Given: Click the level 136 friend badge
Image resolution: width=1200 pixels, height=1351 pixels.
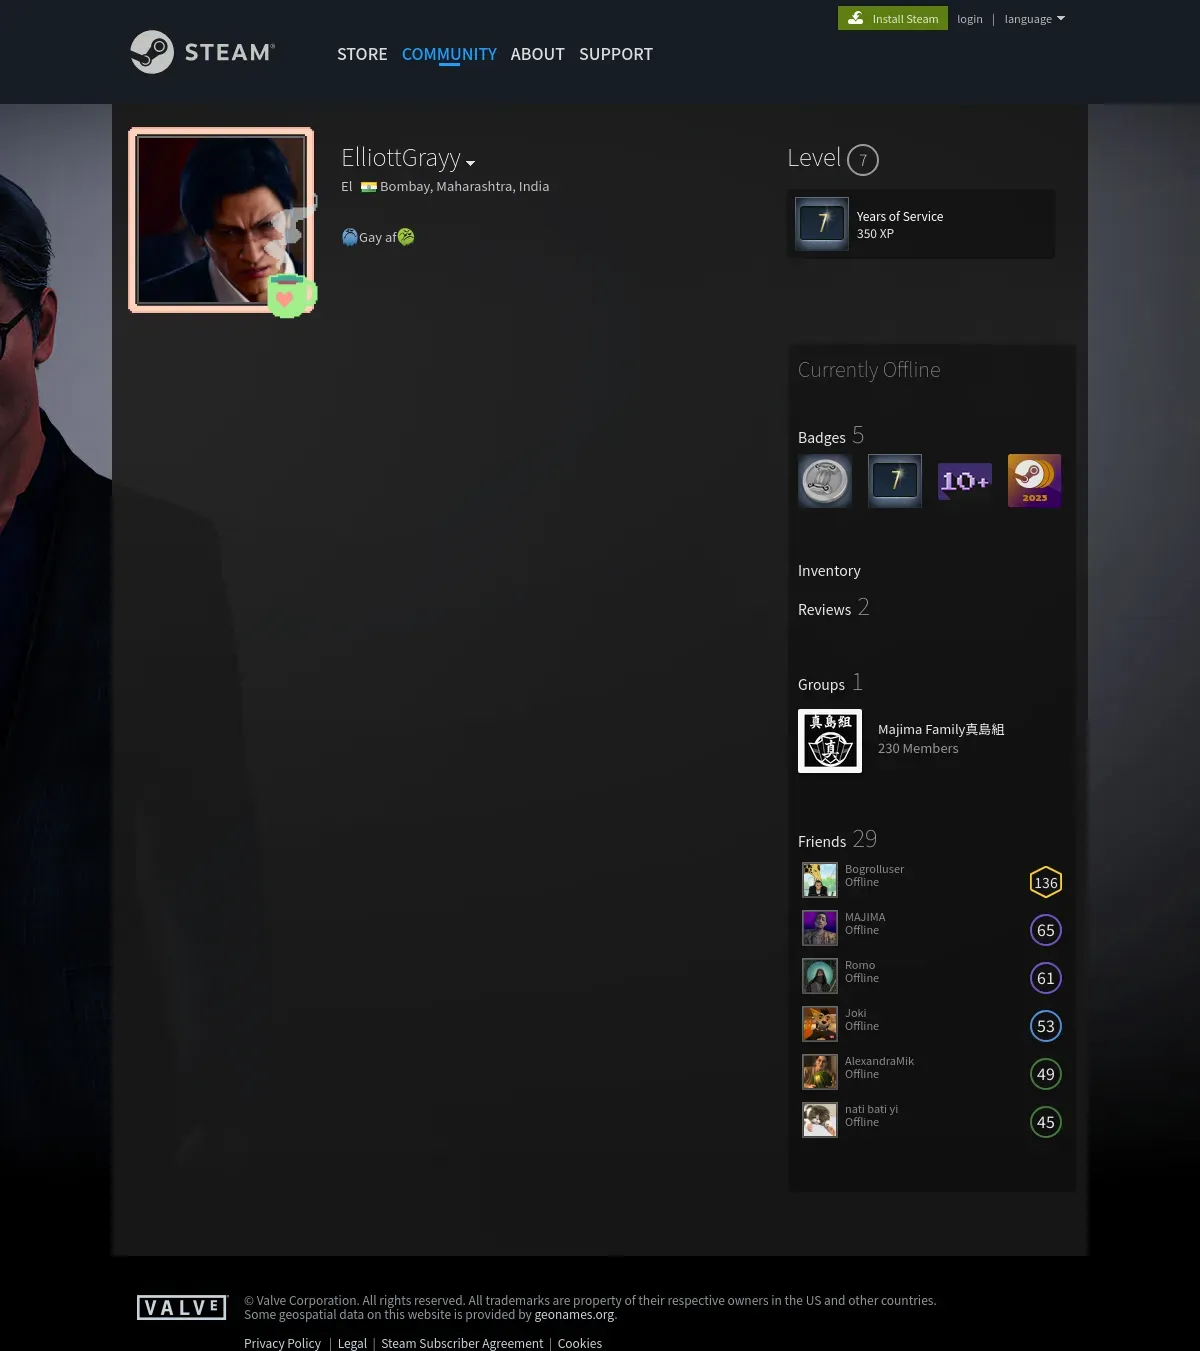Looking at the screenshot, I should click(1046, 882).
